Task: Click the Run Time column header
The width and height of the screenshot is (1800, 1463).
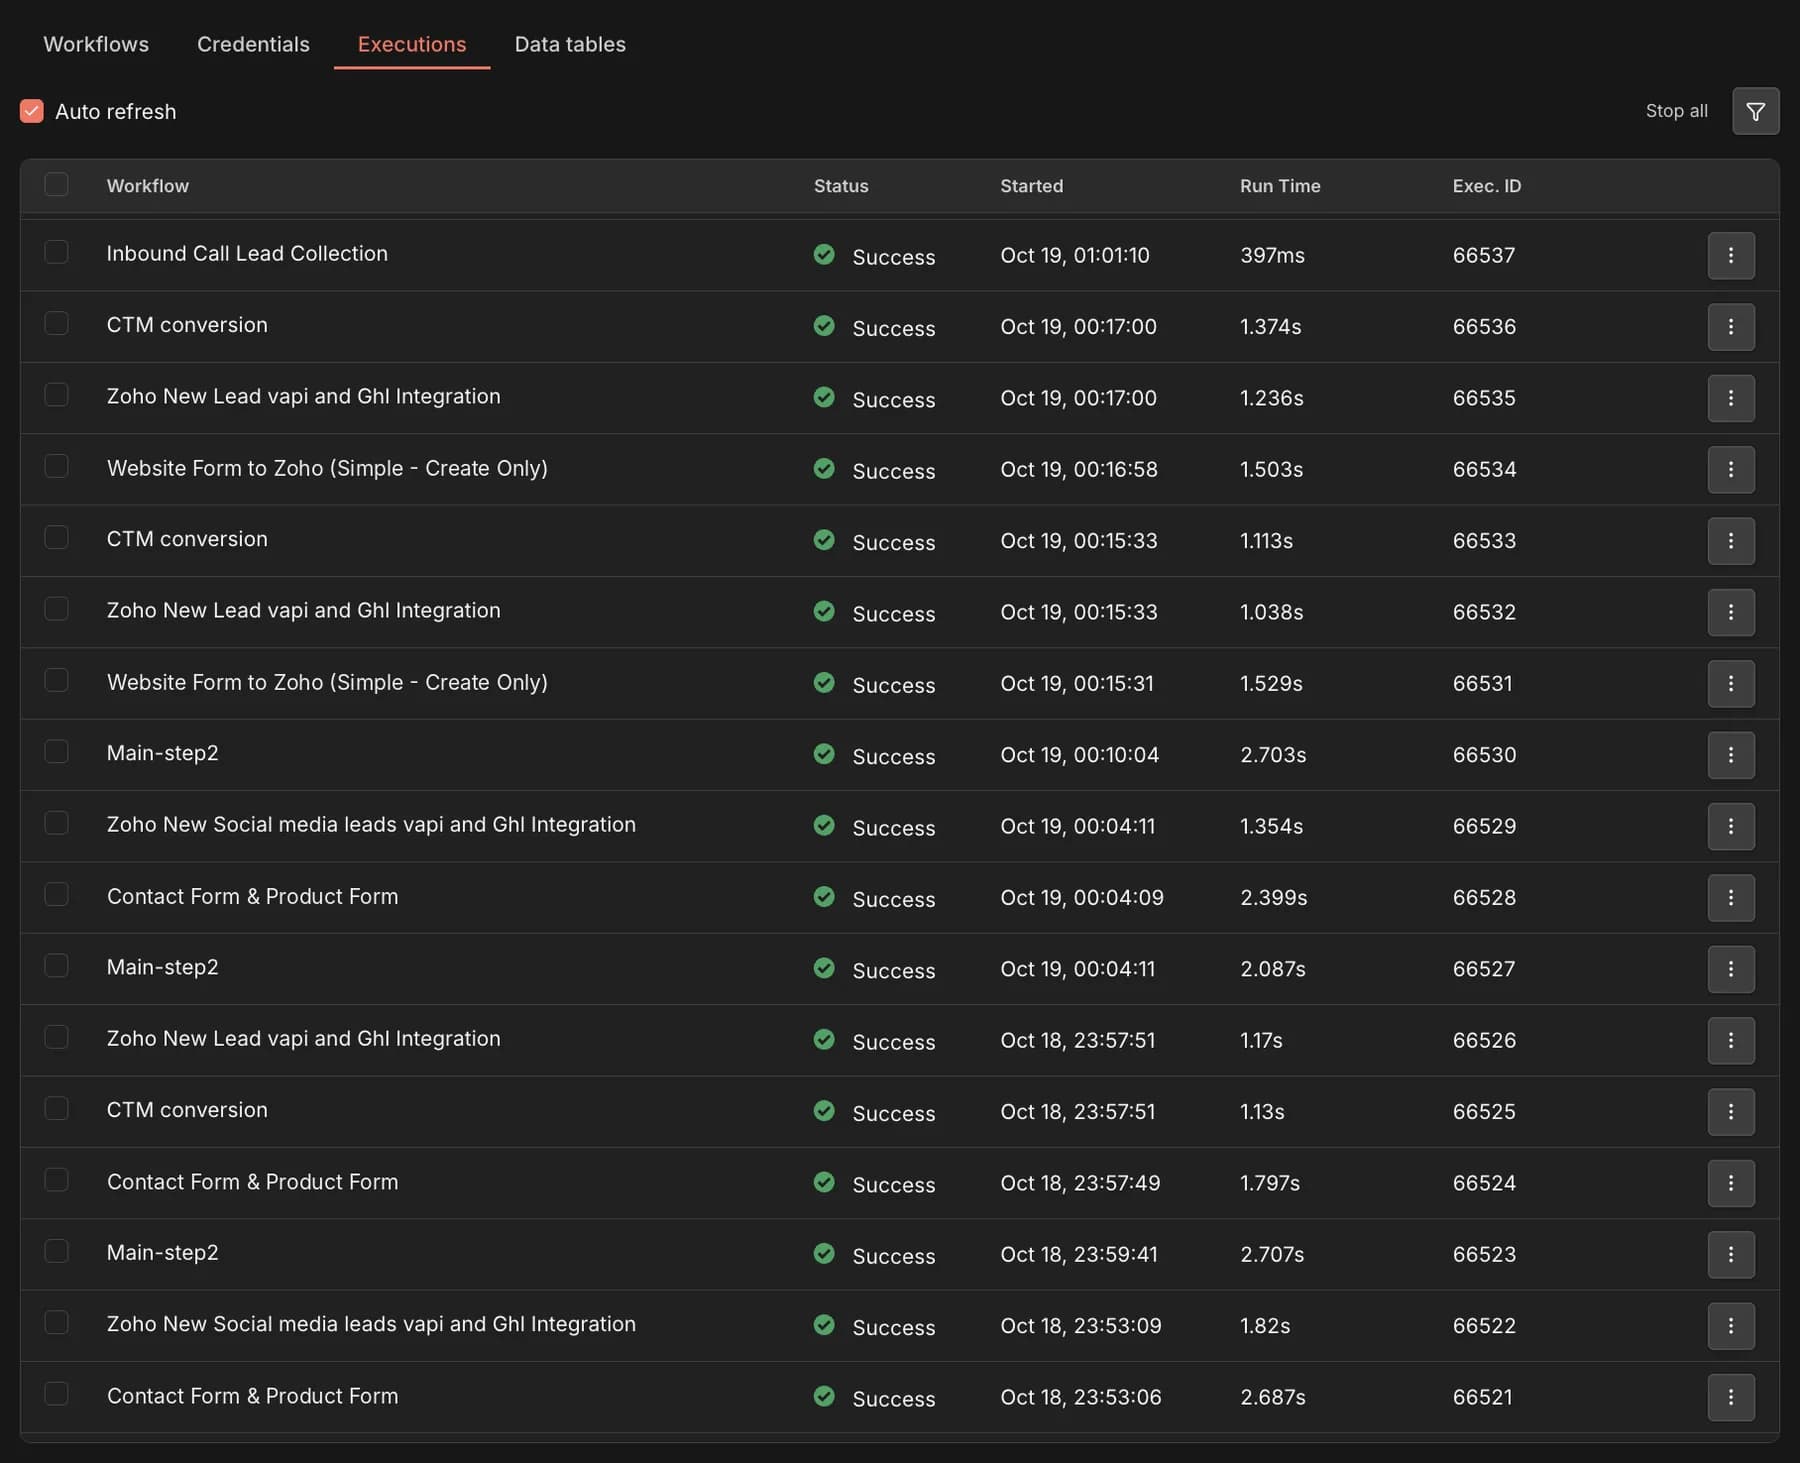Action: pos(1280,186)
